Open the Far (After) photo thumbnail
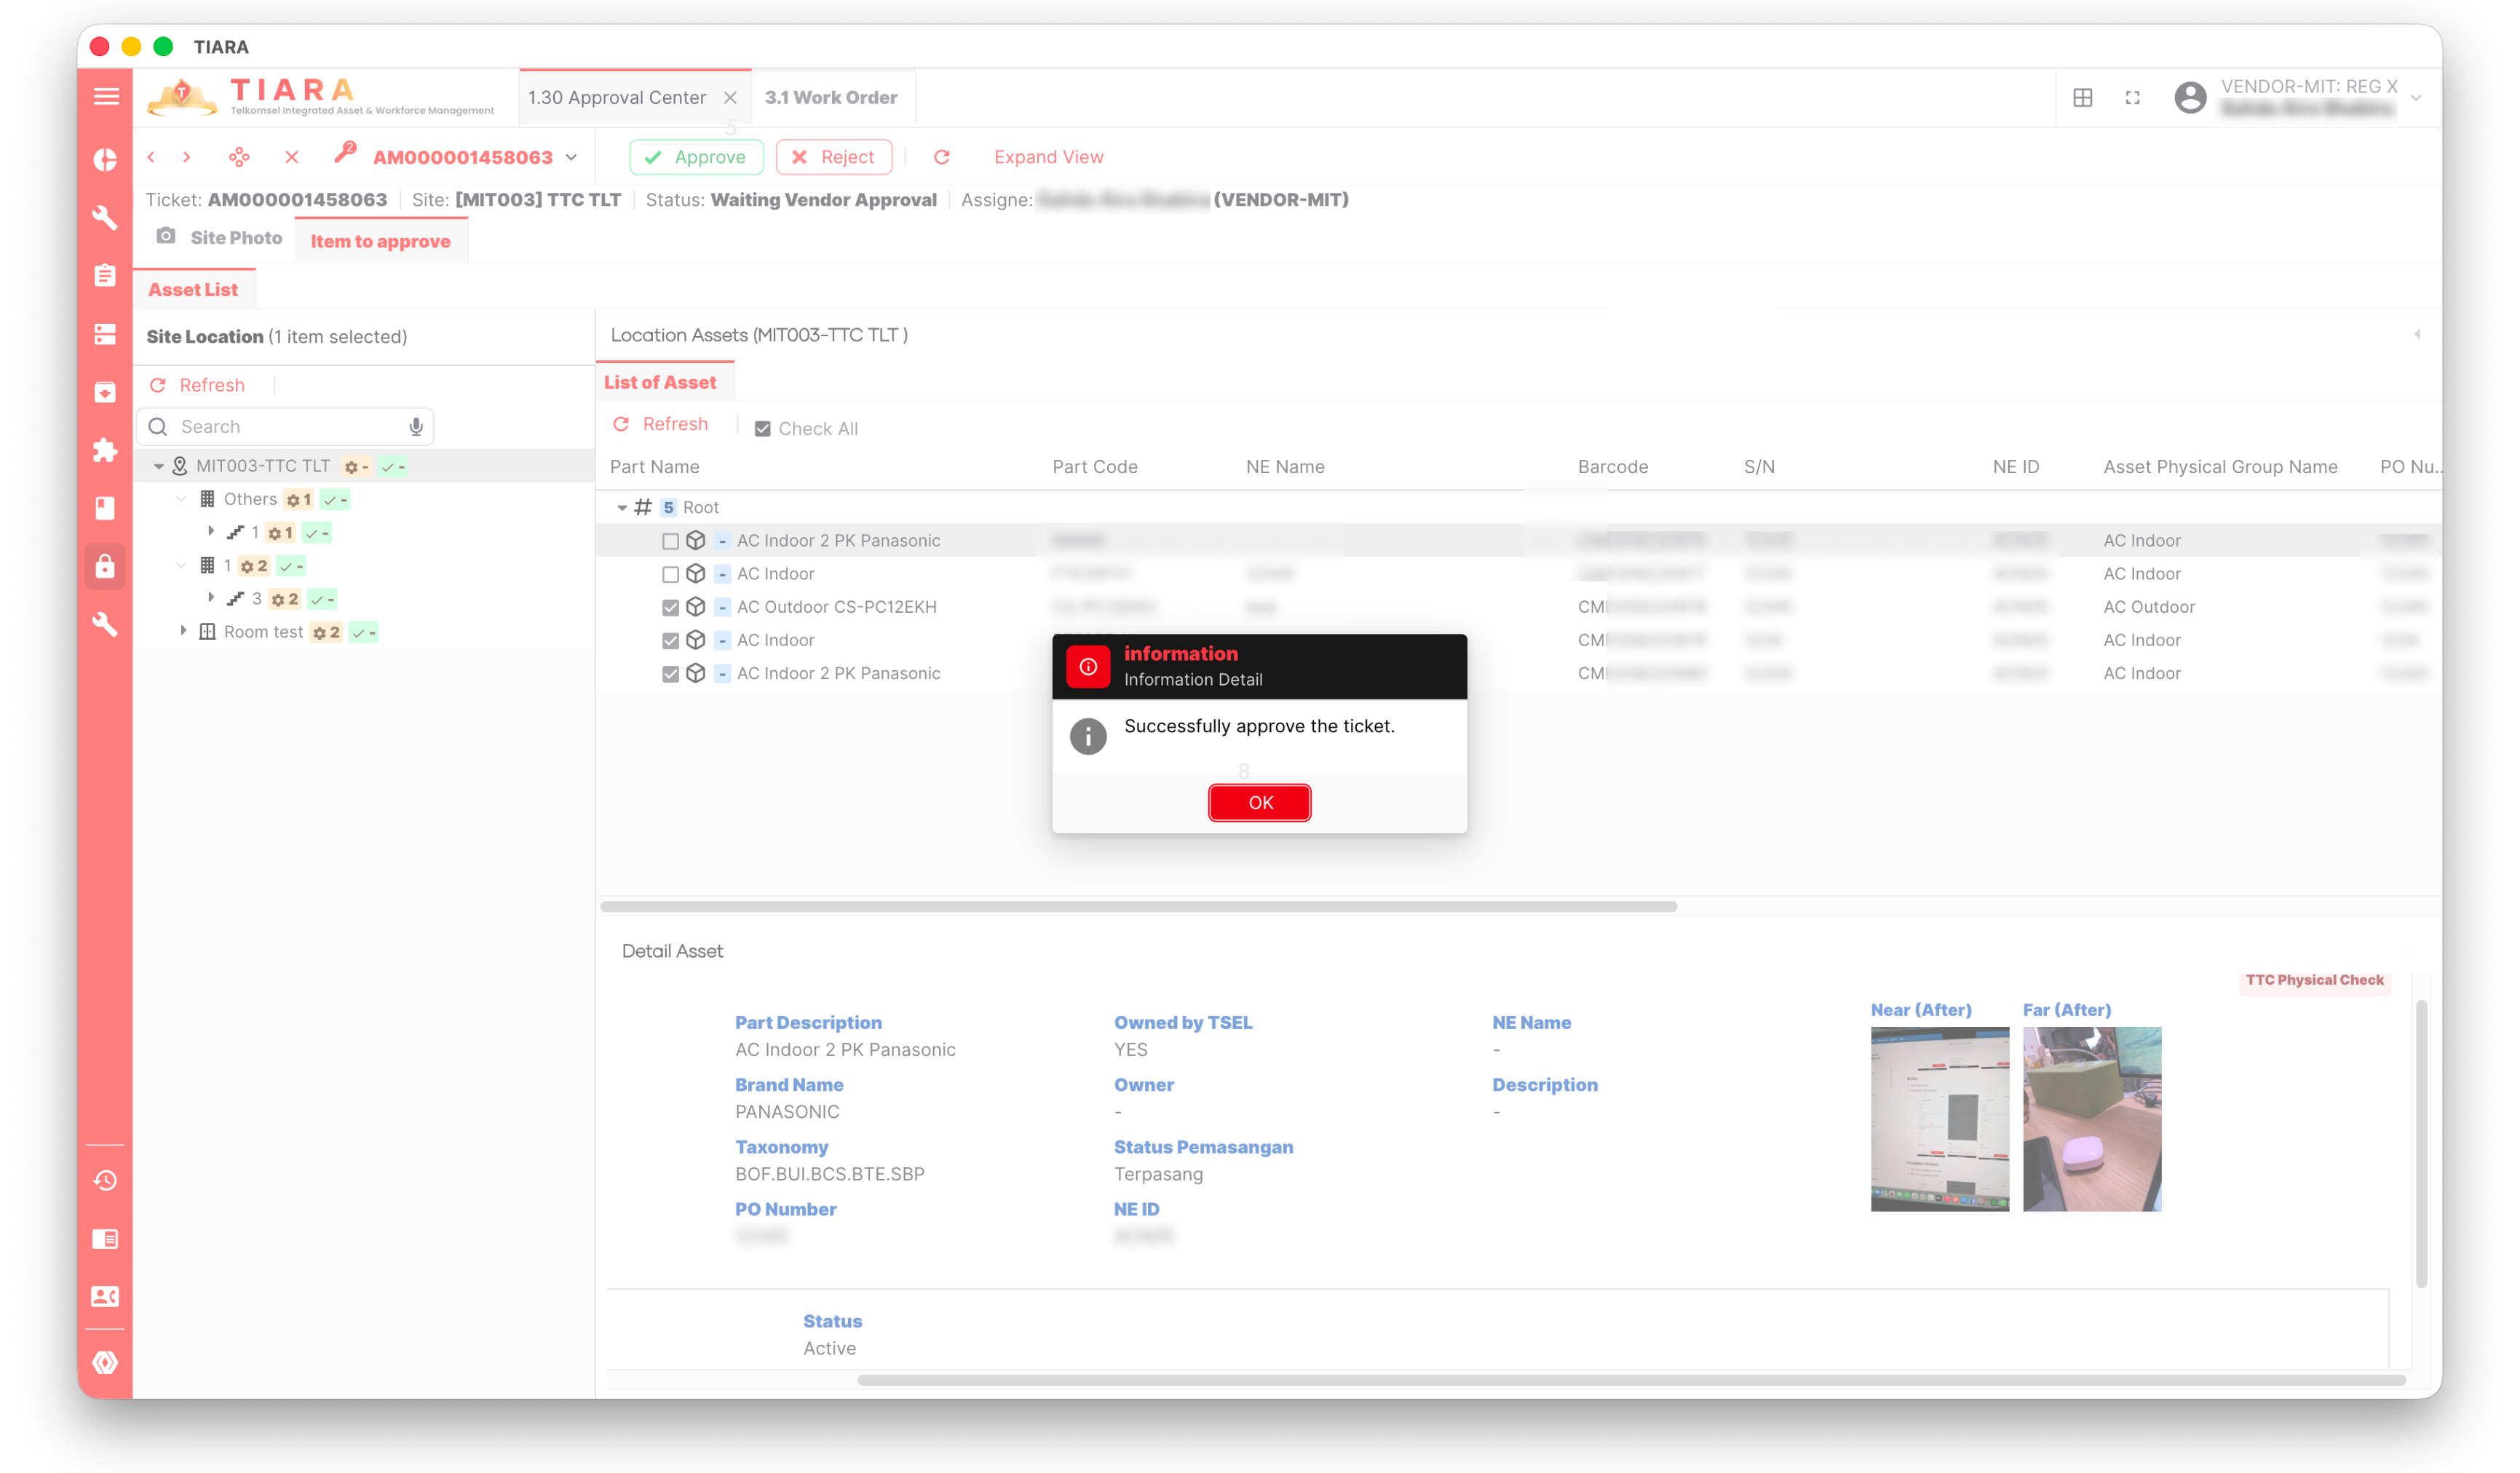Image resolution: width=2520 pixels, height=1473 pixels. point(2091,1118)
